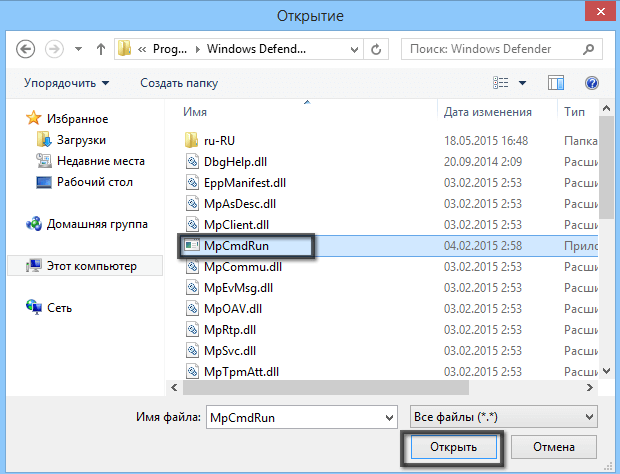
Task: Click date 20.09.2014 2:09 cell
Action: click(x=483, y=162)
